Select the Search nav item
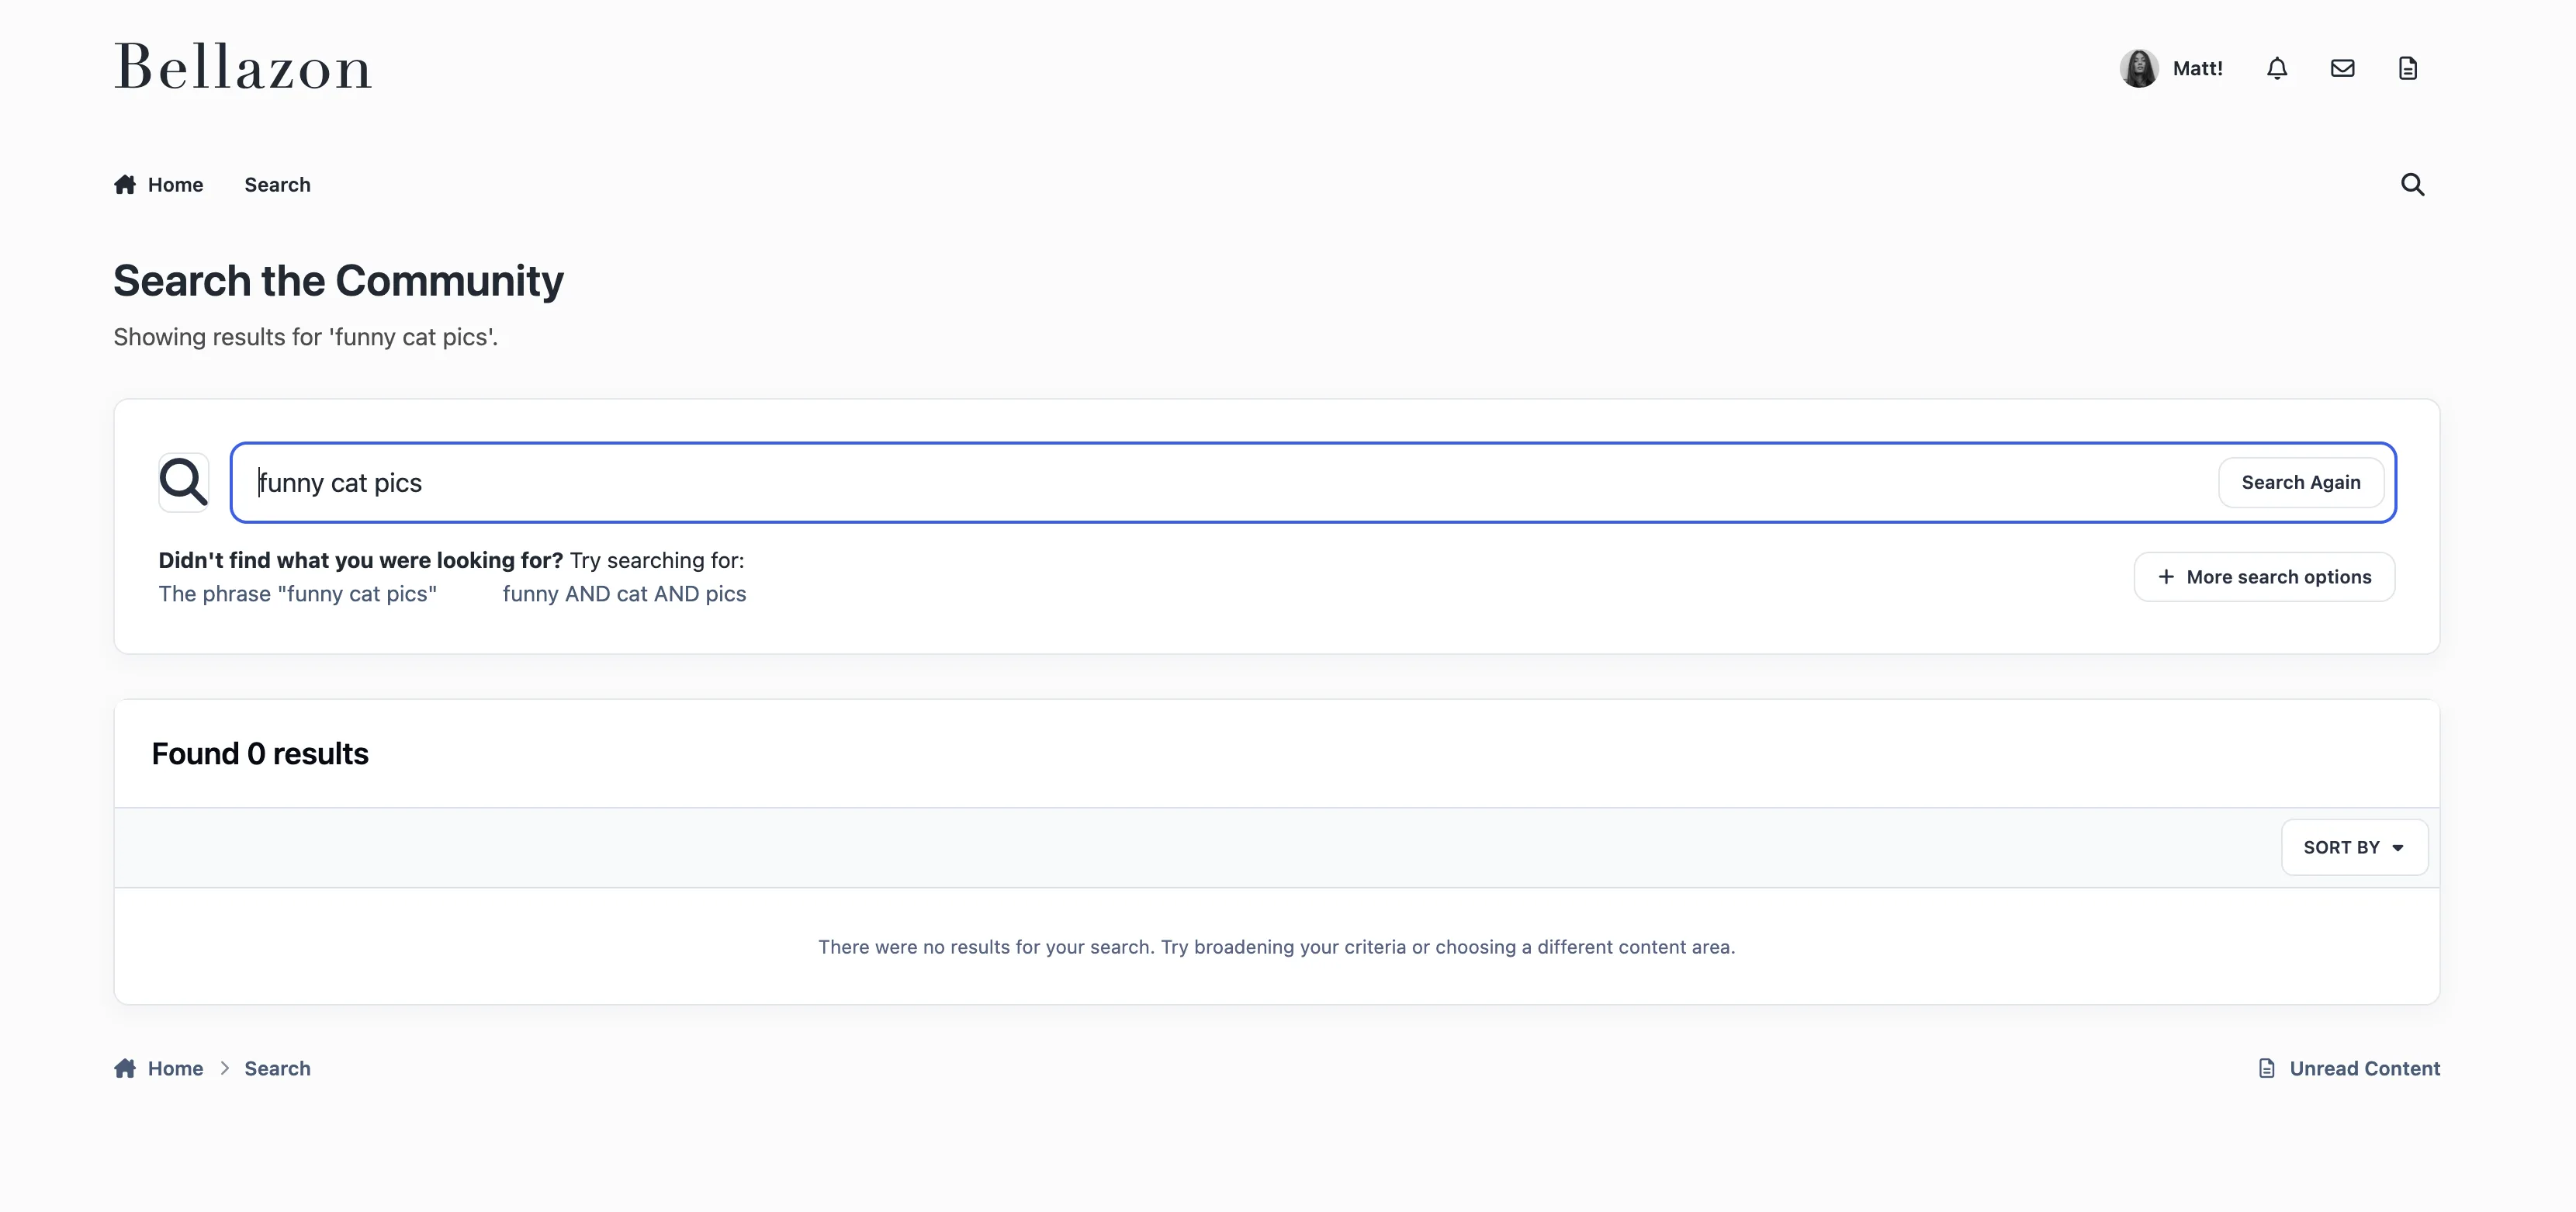The image size is (2576, 1212). click(277, 185)
